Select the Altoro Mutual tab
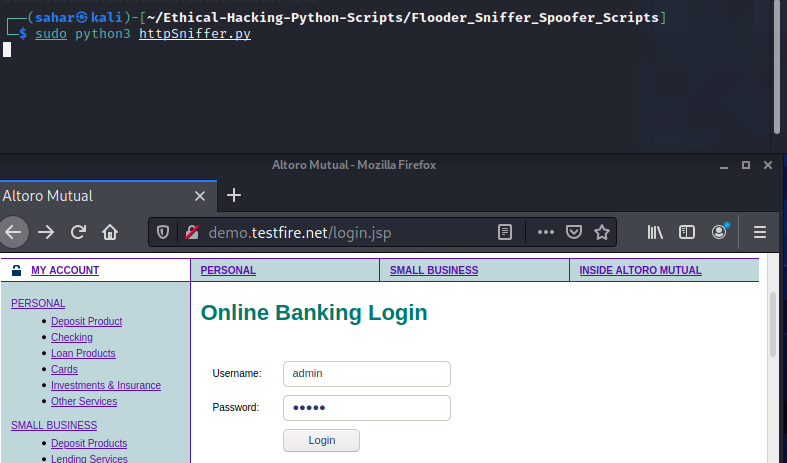Viewport: 787px width, 463px height. (x=108, y=196)
